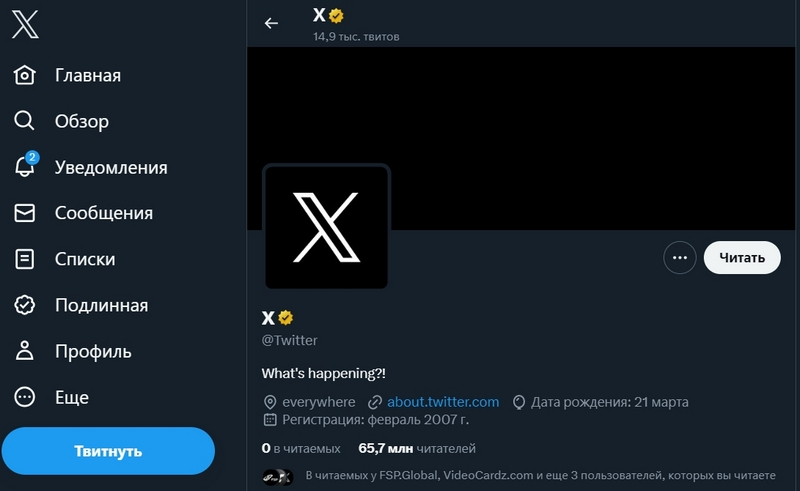Open the 0 в читаемых following list
Image resolution: width=800 pixels, height=491 pixels.
coord(300,448)
